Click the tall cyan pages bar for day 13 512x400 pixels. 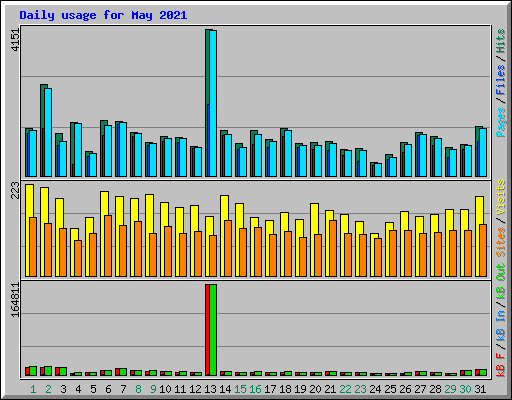tap(213, 103)
